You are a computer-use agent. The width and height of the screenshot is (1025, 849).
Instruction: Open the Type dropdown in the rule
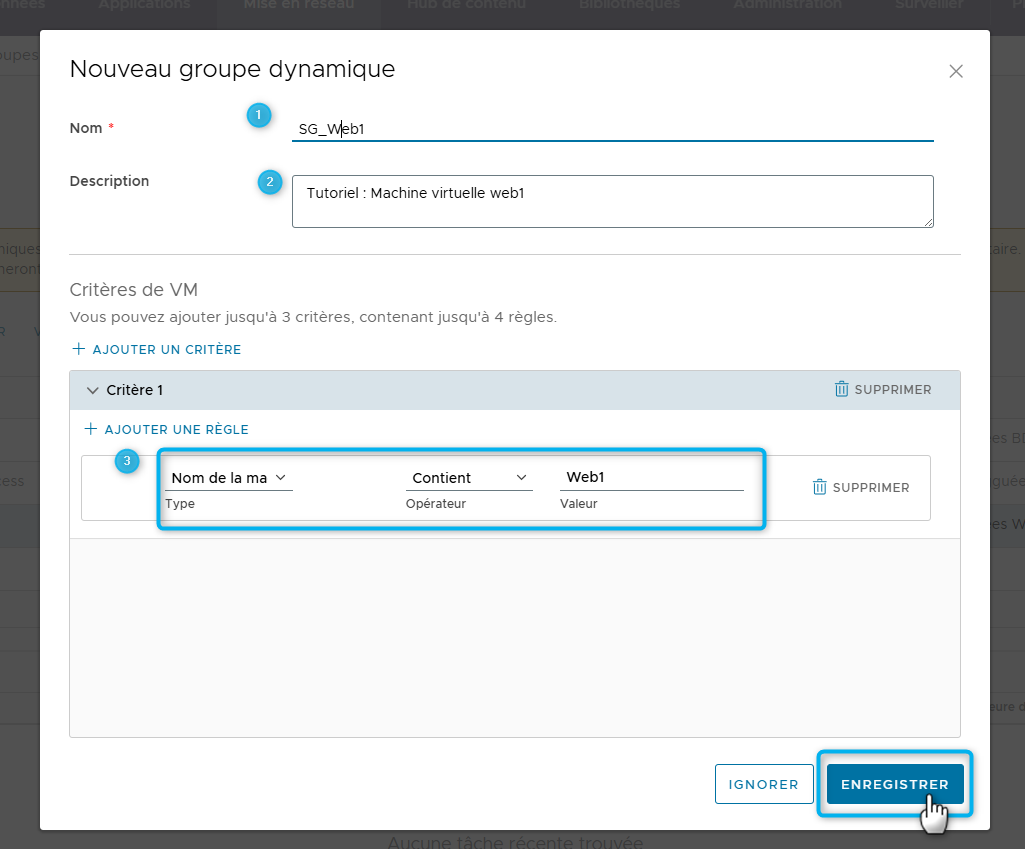[228, 478]
